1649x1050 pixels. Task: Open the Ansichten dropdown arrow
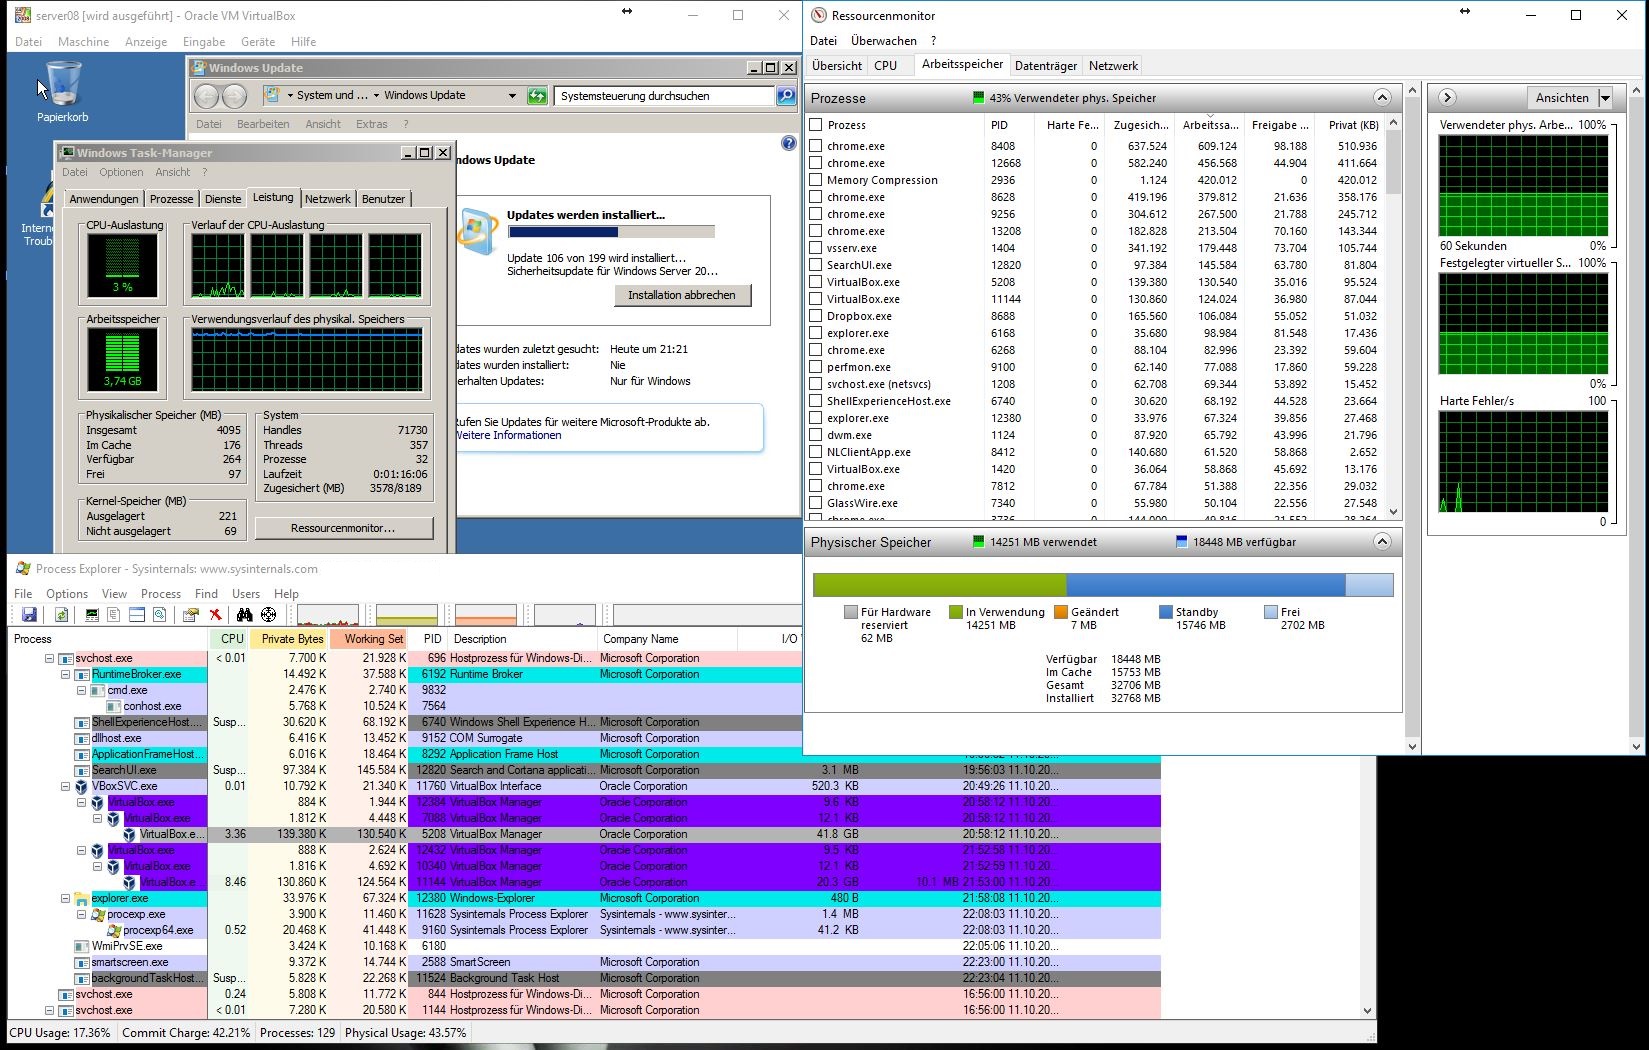coord(1605,98)
